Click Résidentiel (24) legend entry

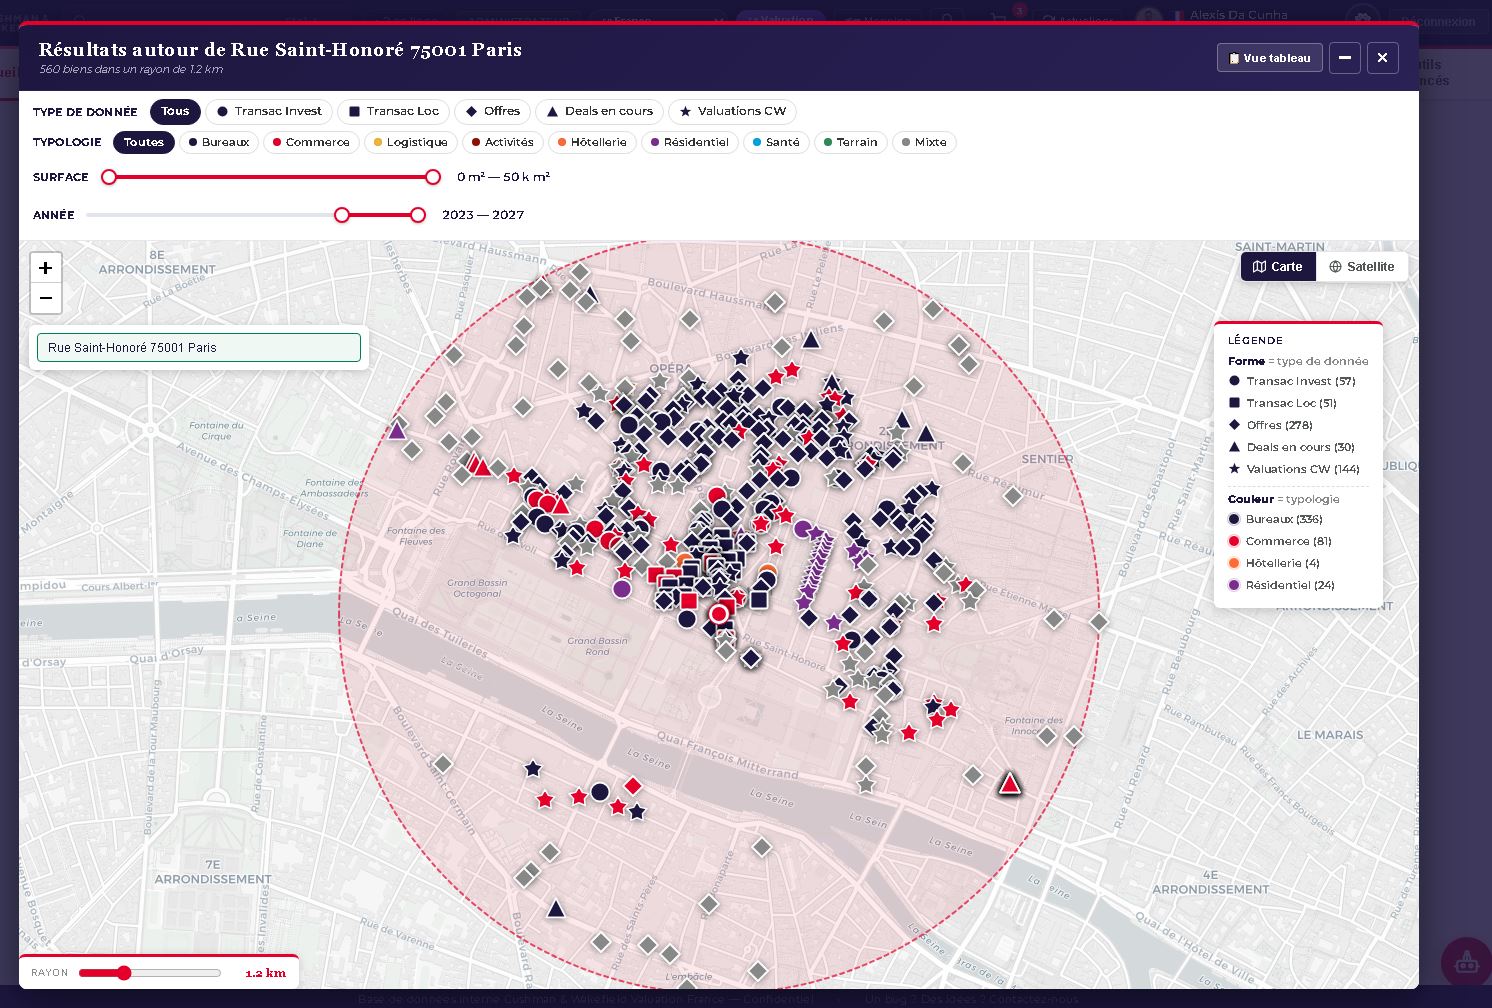[x=1281, y=585]
